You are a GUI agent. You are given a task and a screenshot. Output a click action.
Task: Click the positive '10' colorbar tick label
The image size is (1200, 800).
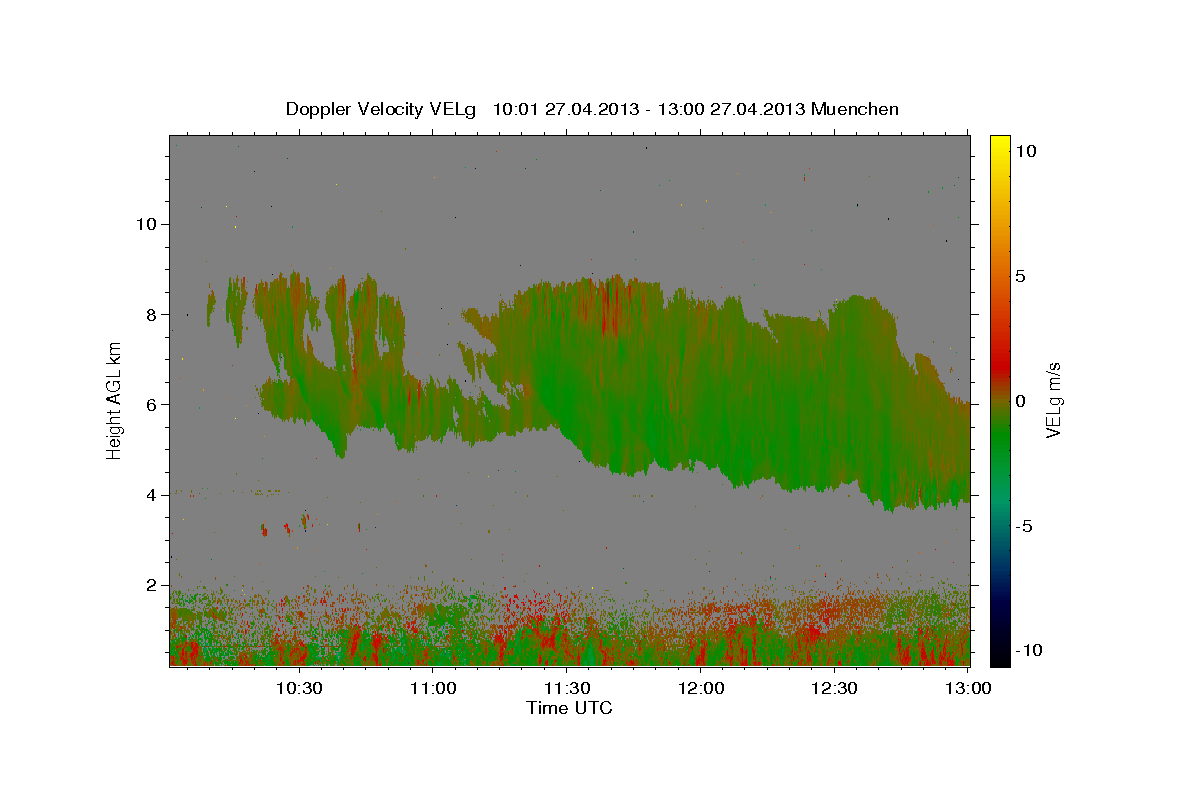pos(1025,151)
